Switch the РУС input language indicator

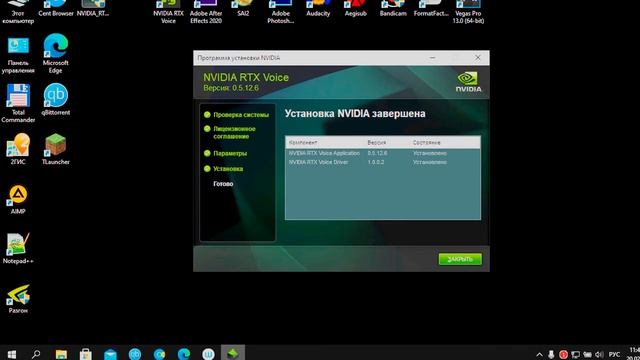(x=614, y=355)
